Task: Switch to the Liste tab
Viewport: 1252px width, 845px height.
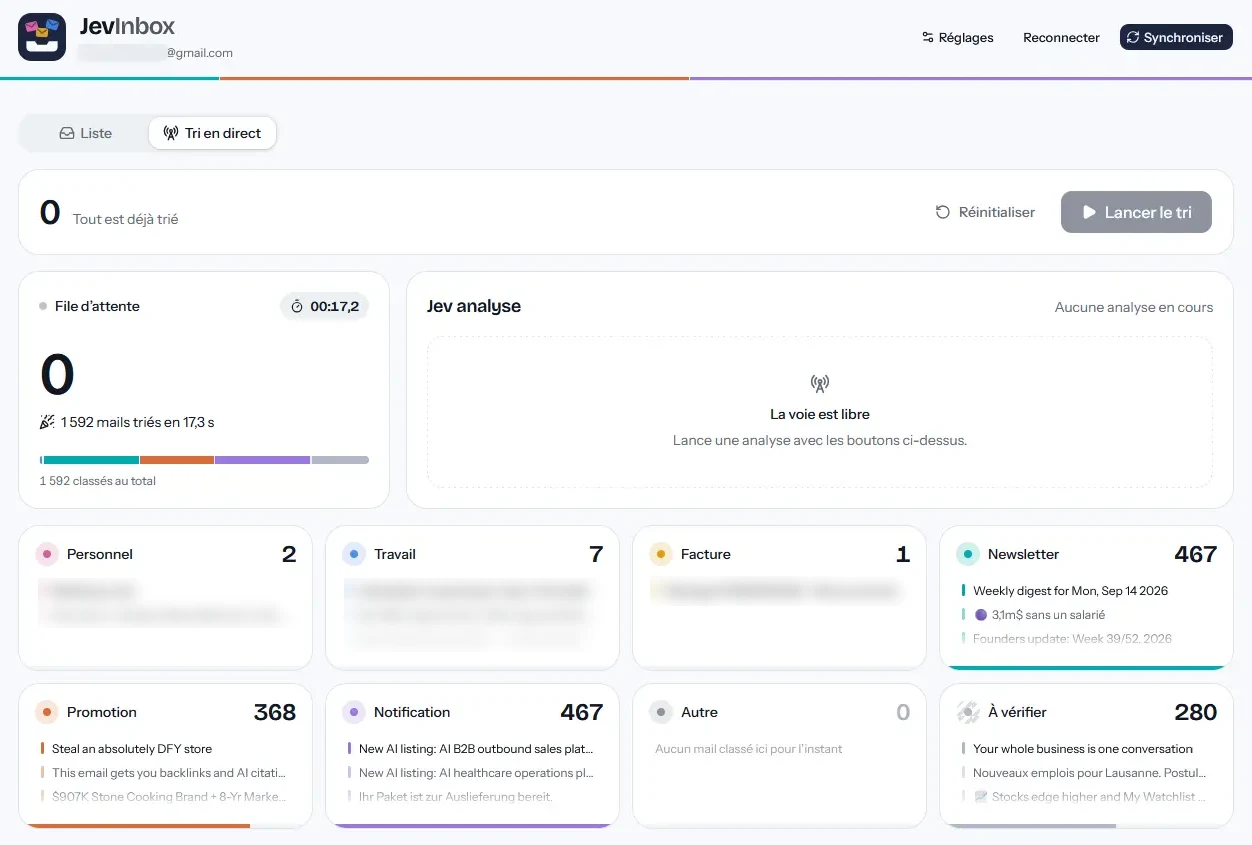Action: coord(85,133)
